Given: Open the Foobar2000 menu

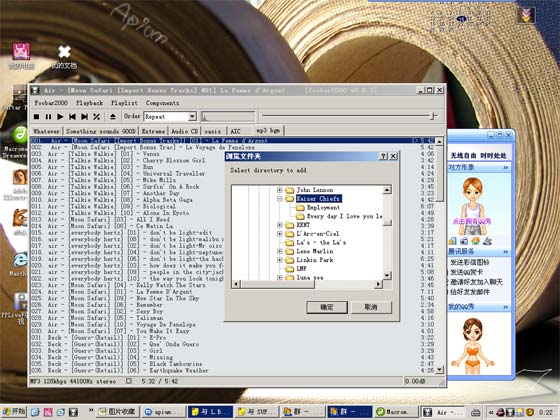Looking at the screenshot, I should [51, 103].
